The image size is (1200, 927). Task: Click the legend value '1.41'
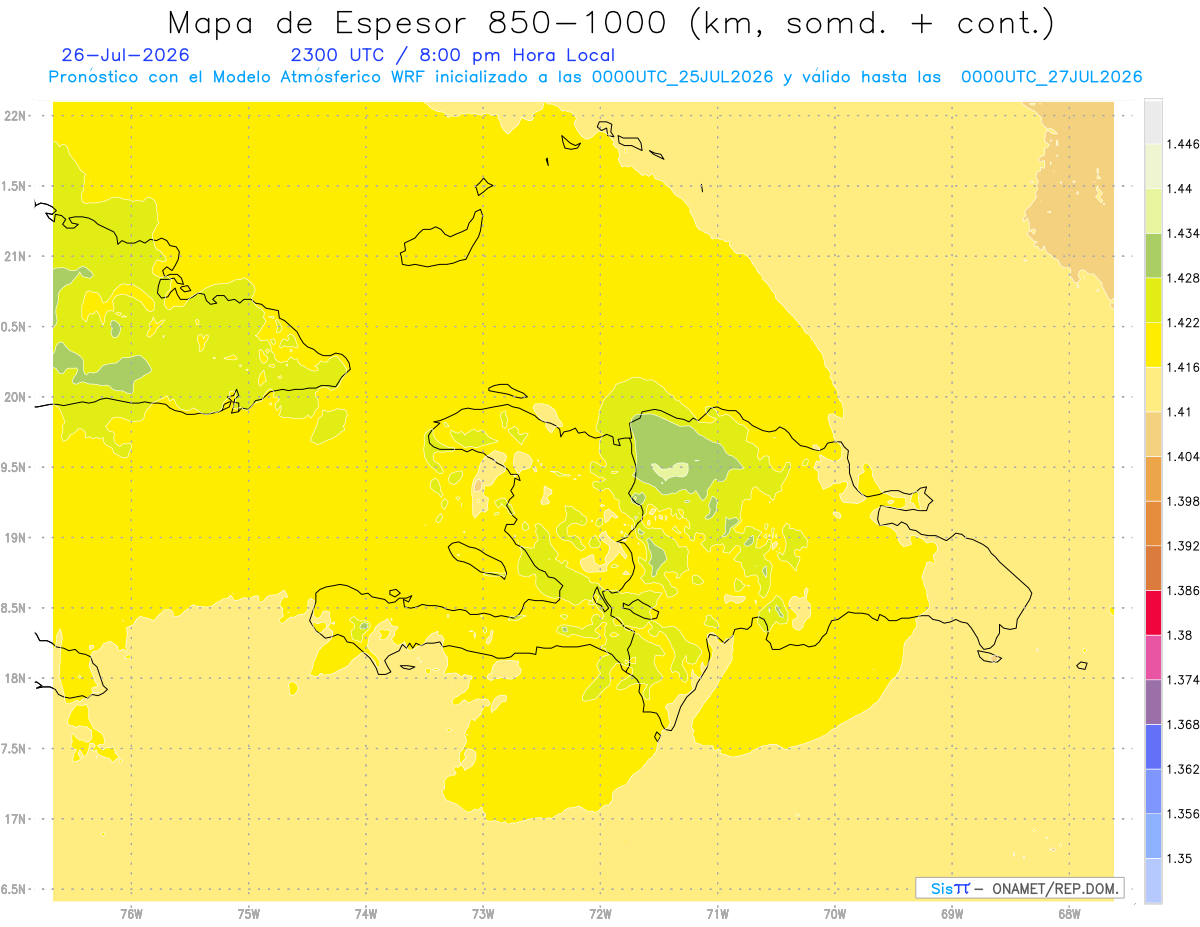coord(1180,412)
